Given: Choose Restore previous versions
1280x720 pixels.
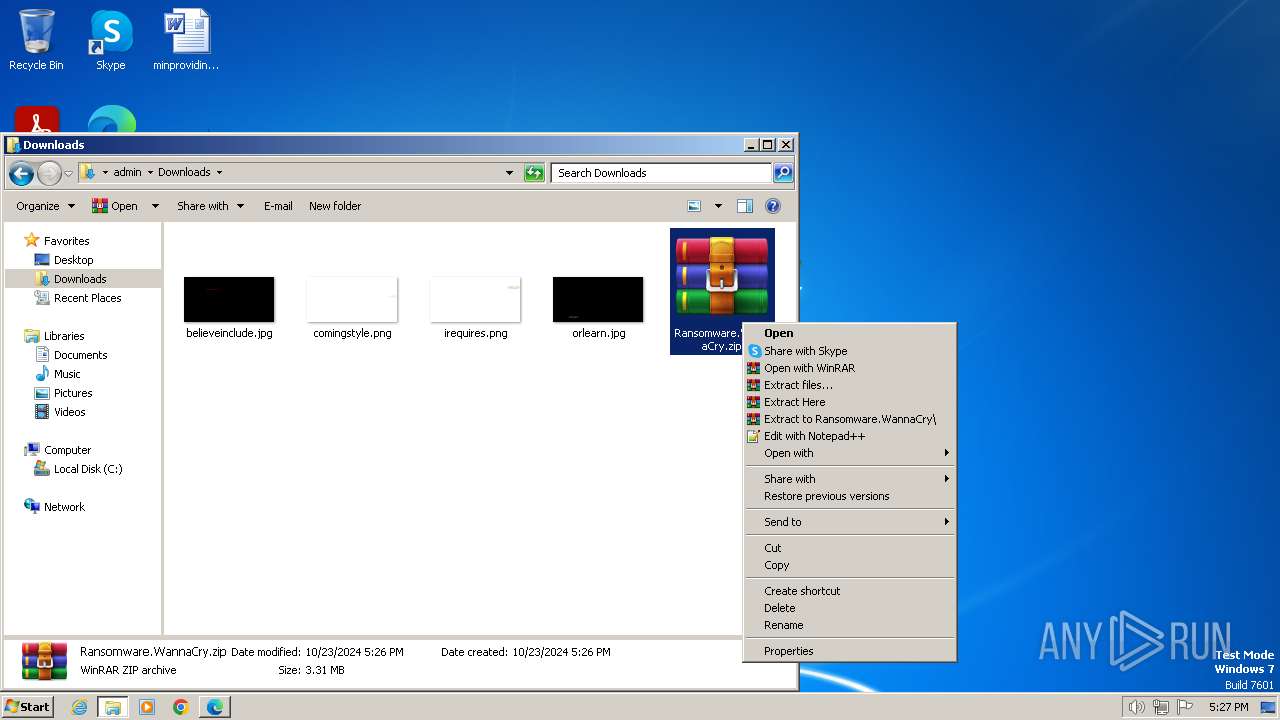Looking at the screenshot, I should pyautogui.click(x=850, y=496).
